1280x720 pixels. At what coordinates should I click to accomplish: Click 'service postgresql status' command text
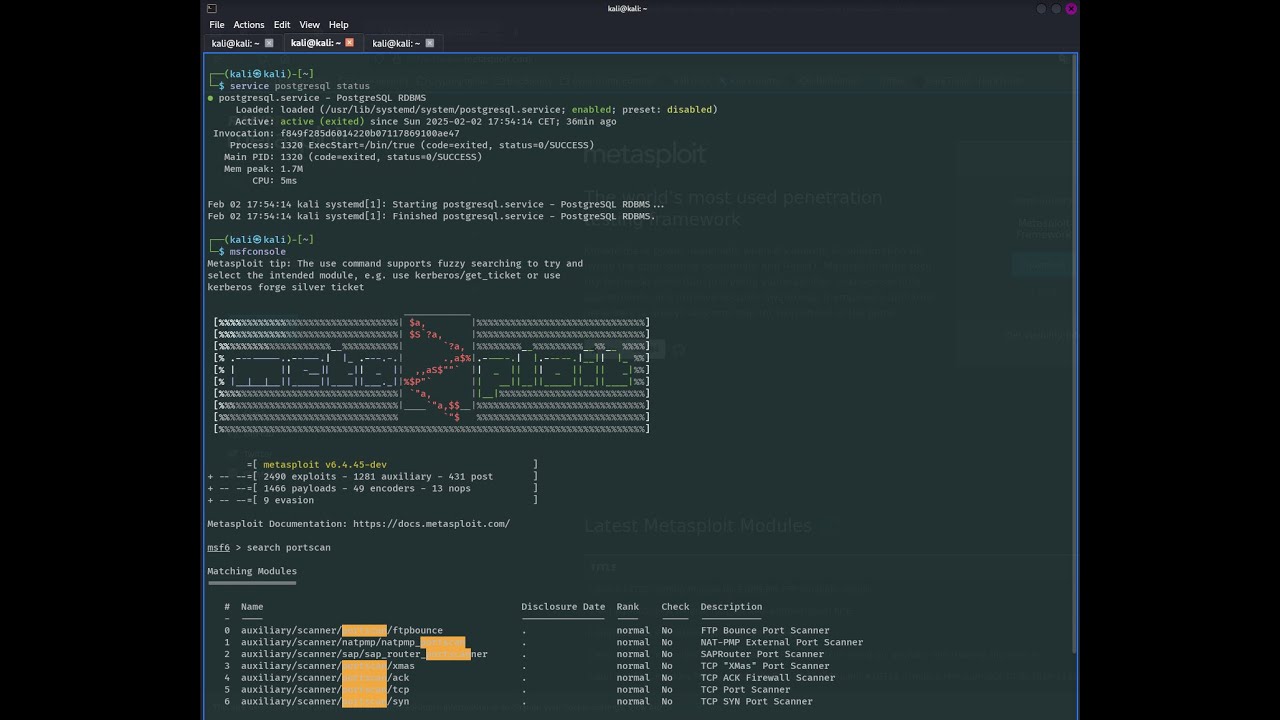tap(300, 86)
